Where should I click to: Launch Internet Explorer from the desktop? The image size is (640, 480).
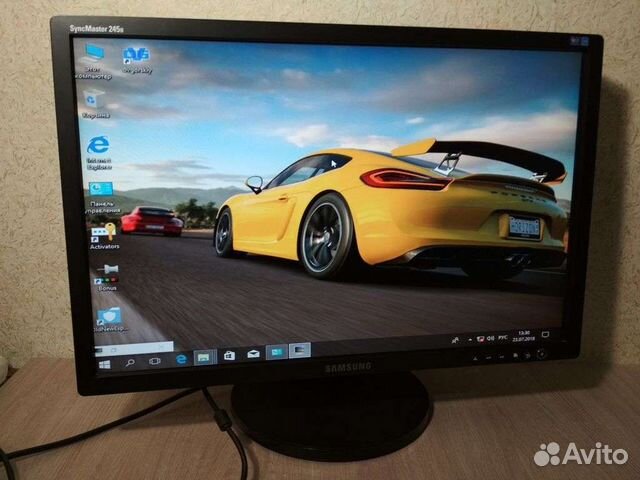98,152
